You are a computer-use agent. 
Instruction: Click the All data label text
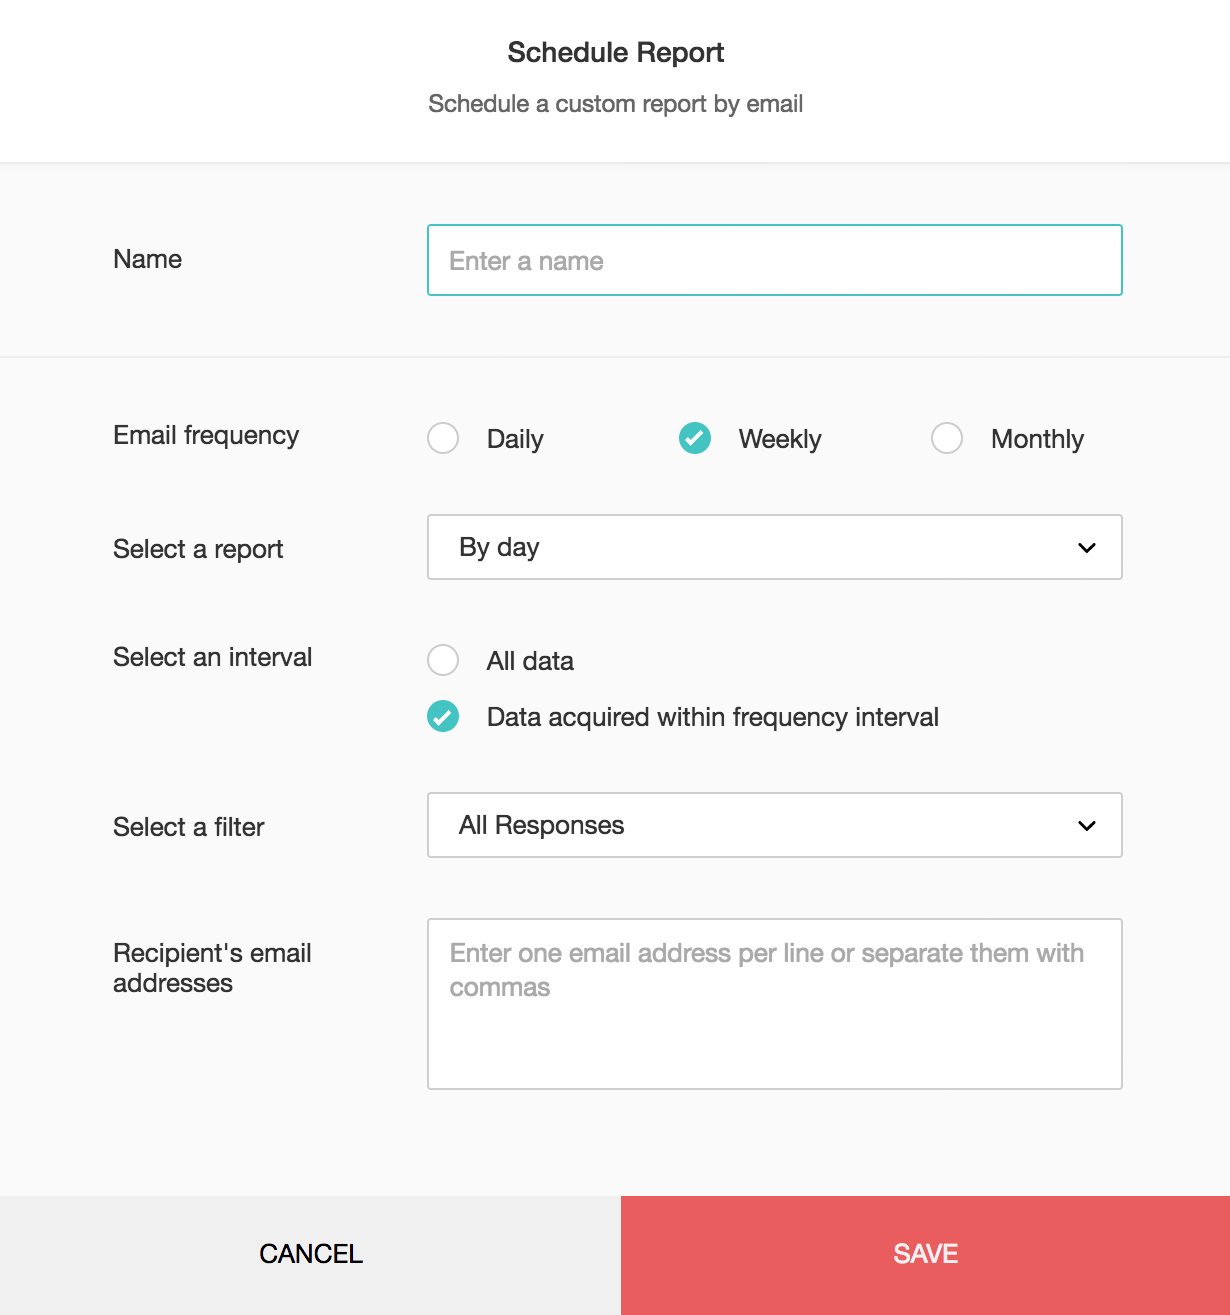point(530,661)
